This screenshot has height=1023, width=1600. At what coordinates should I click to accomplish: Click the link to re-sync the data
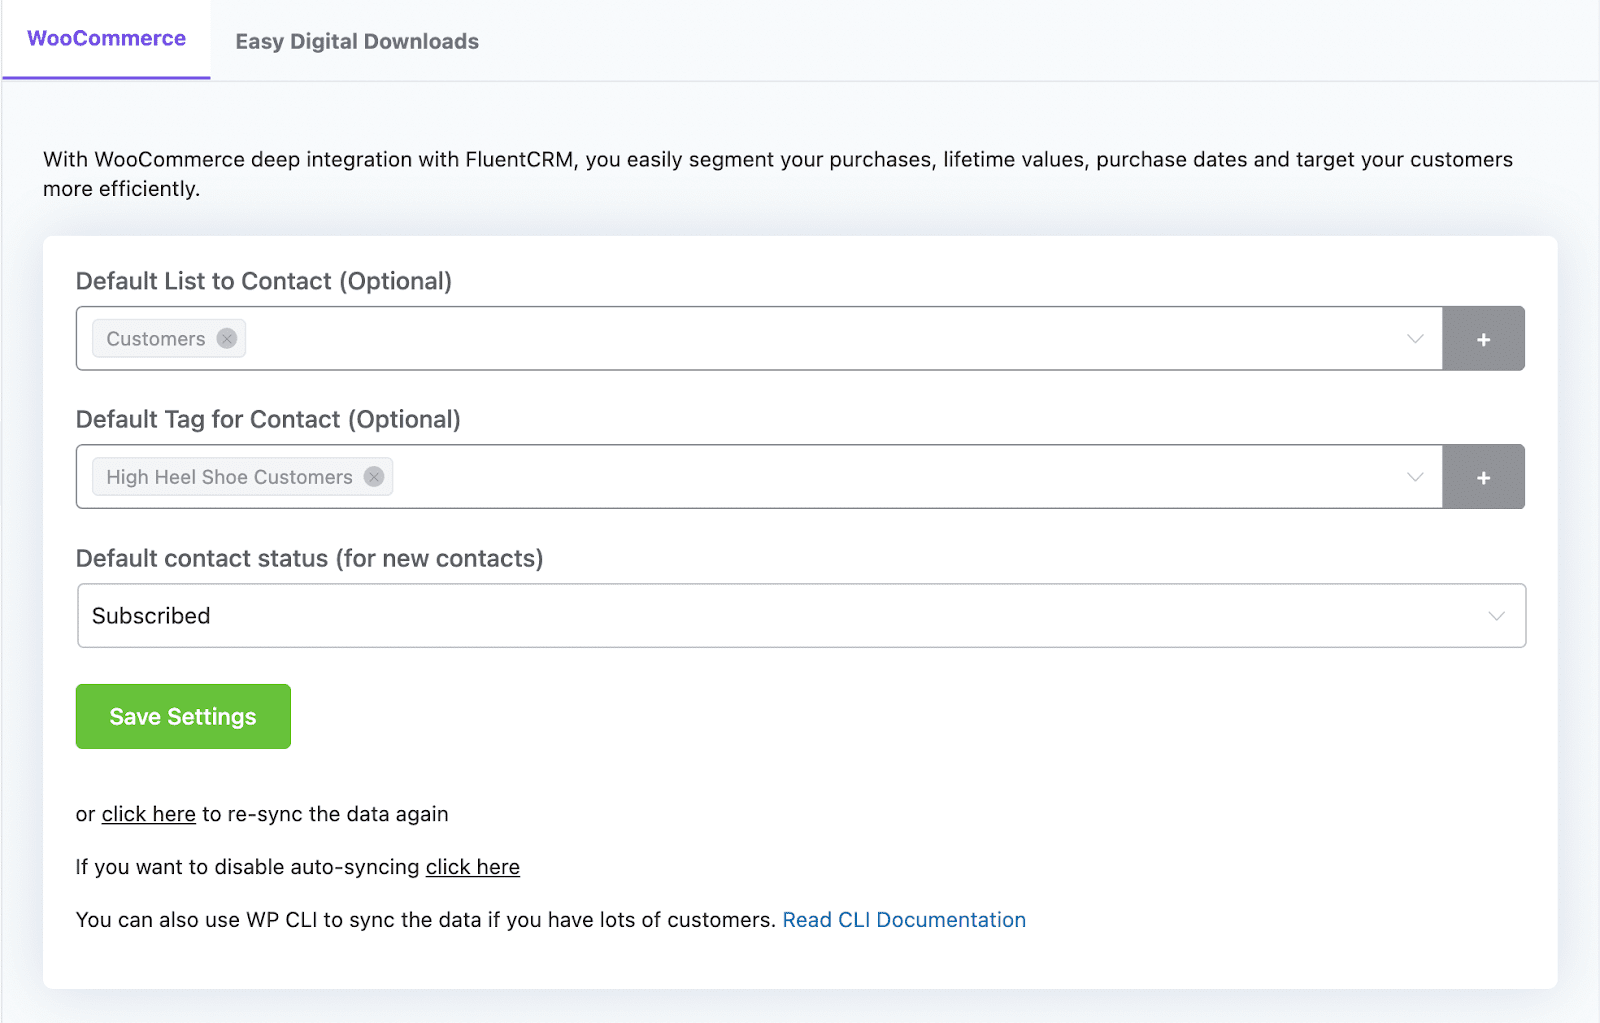(x=149, y=814)
